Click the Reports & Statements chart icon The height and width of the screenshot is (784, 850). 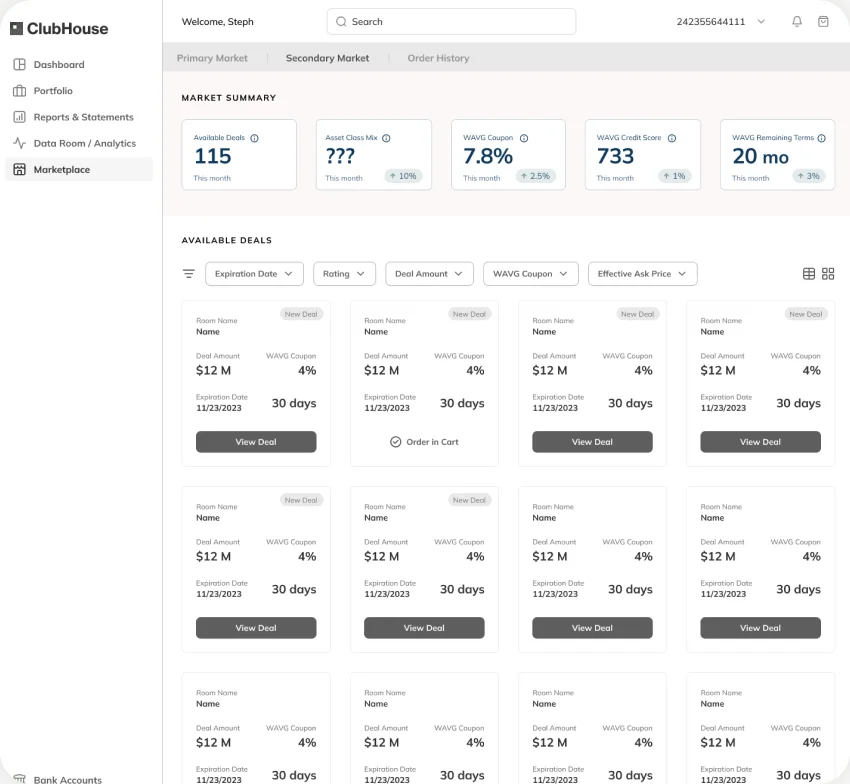point(20,117)
